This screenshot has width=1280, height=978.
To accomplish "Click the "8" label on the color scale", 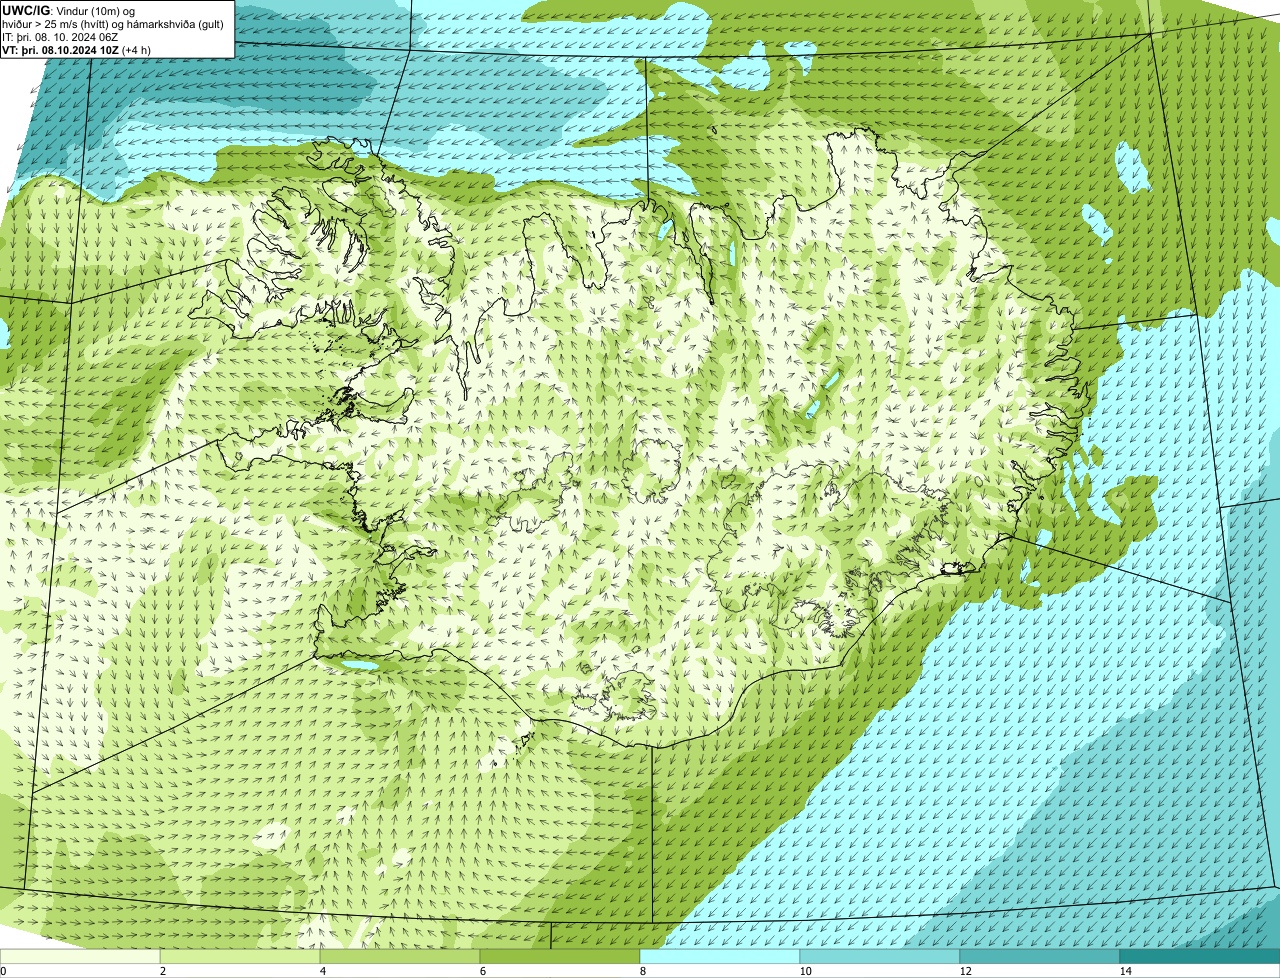I will point(642,971).
